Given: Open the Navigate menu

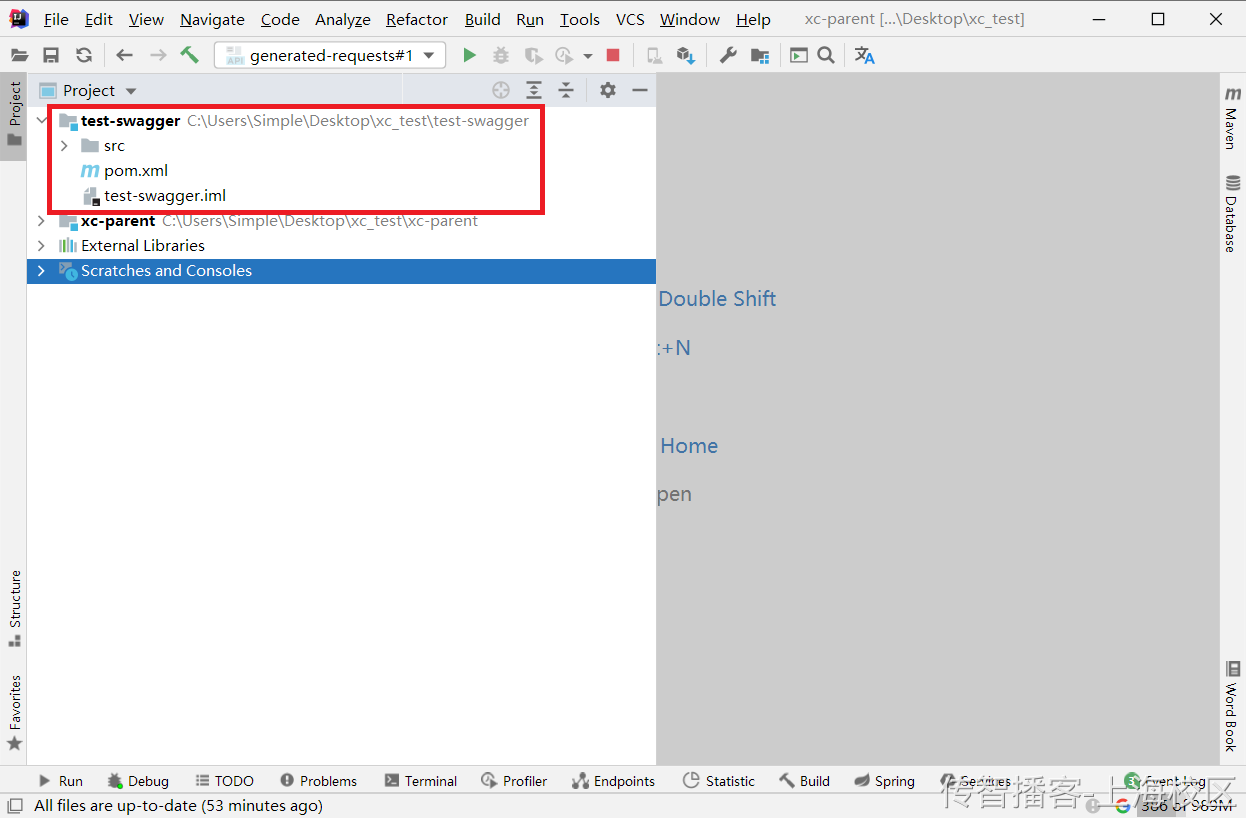Looking at the screenshot, I should 212,19.
